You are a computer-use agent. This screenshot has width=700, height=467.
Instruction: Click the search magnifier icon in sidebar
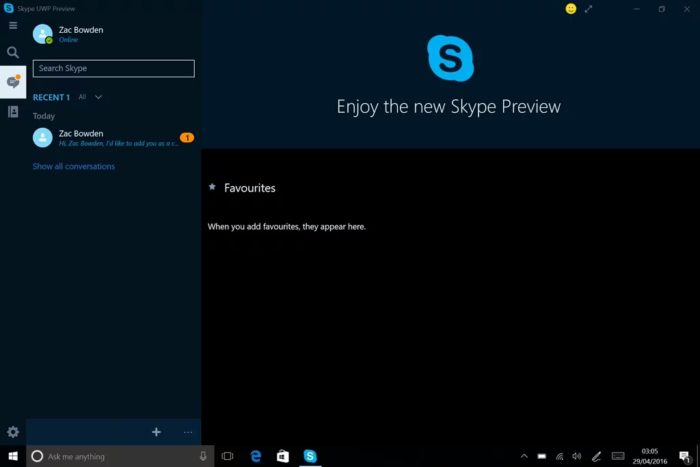click(13, 53)
